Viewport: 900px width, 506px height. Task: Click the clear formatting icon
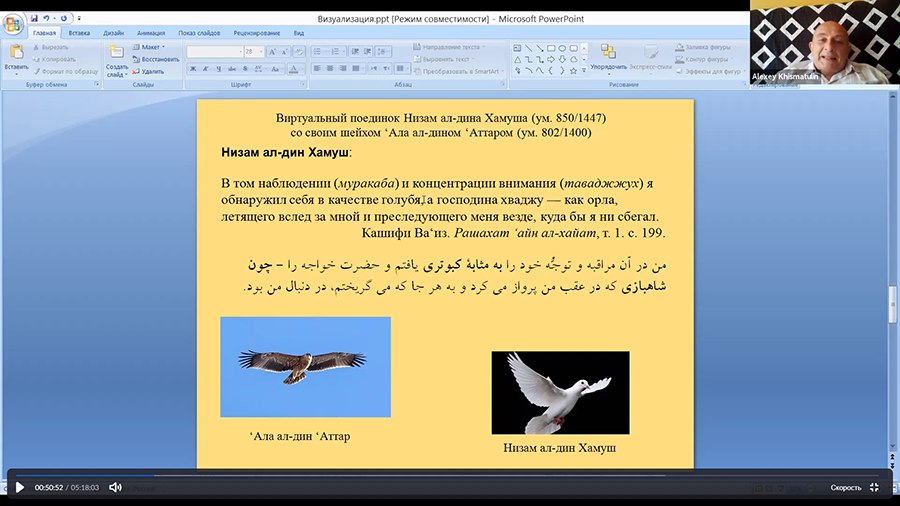click(x=298, y=52)
